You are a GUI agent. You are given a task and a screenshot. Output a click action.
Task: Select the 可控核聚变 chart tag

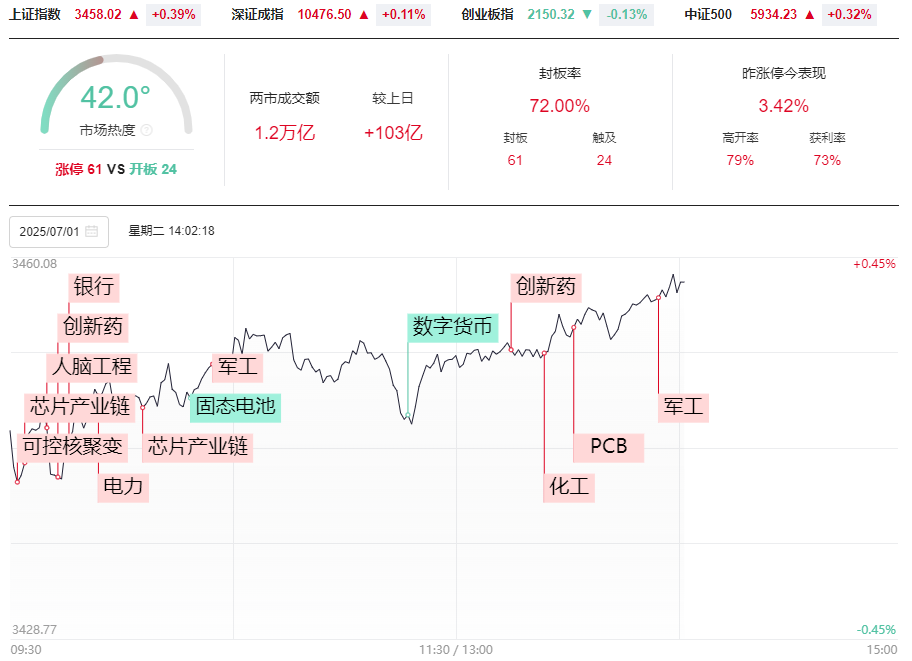click(x=72, y=446)
